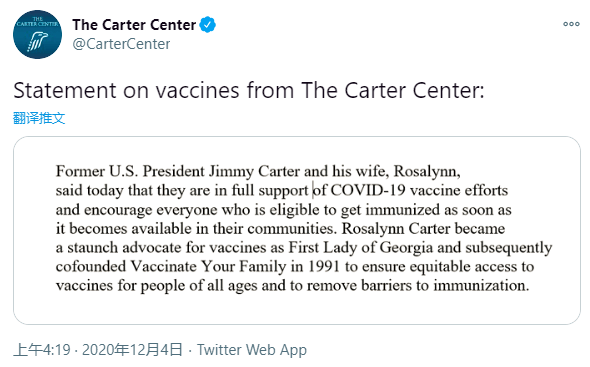Open the Twitter Web App source link
This screenshot has width=590, height=367.
click(252, 350)
